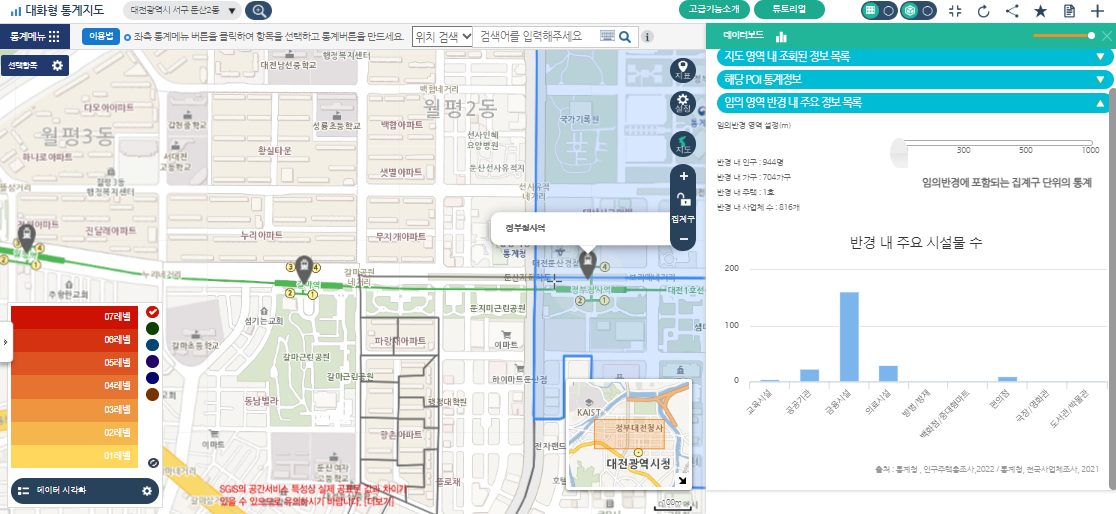Click the refresh/reset icon
Image resolution: width=1116 pixels, height=514 pixels.
[x=983, y=11]
